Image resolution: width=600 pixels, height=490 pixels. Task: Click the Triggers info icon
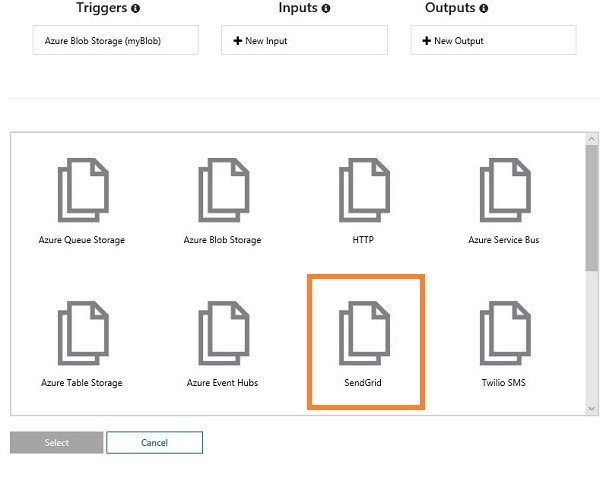pyautogui.click(x=135, y=9)
